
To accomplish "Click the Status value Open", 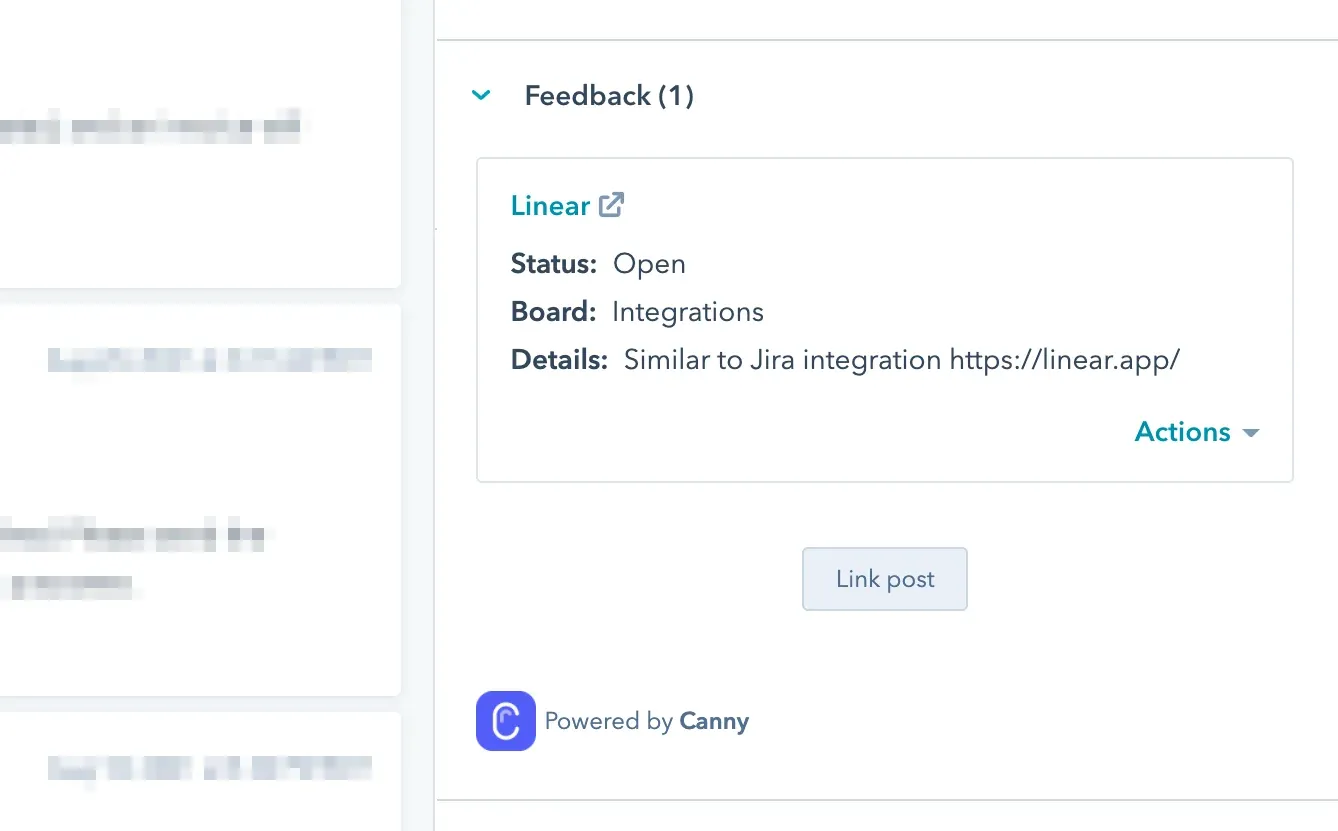I will pos(649,263).
